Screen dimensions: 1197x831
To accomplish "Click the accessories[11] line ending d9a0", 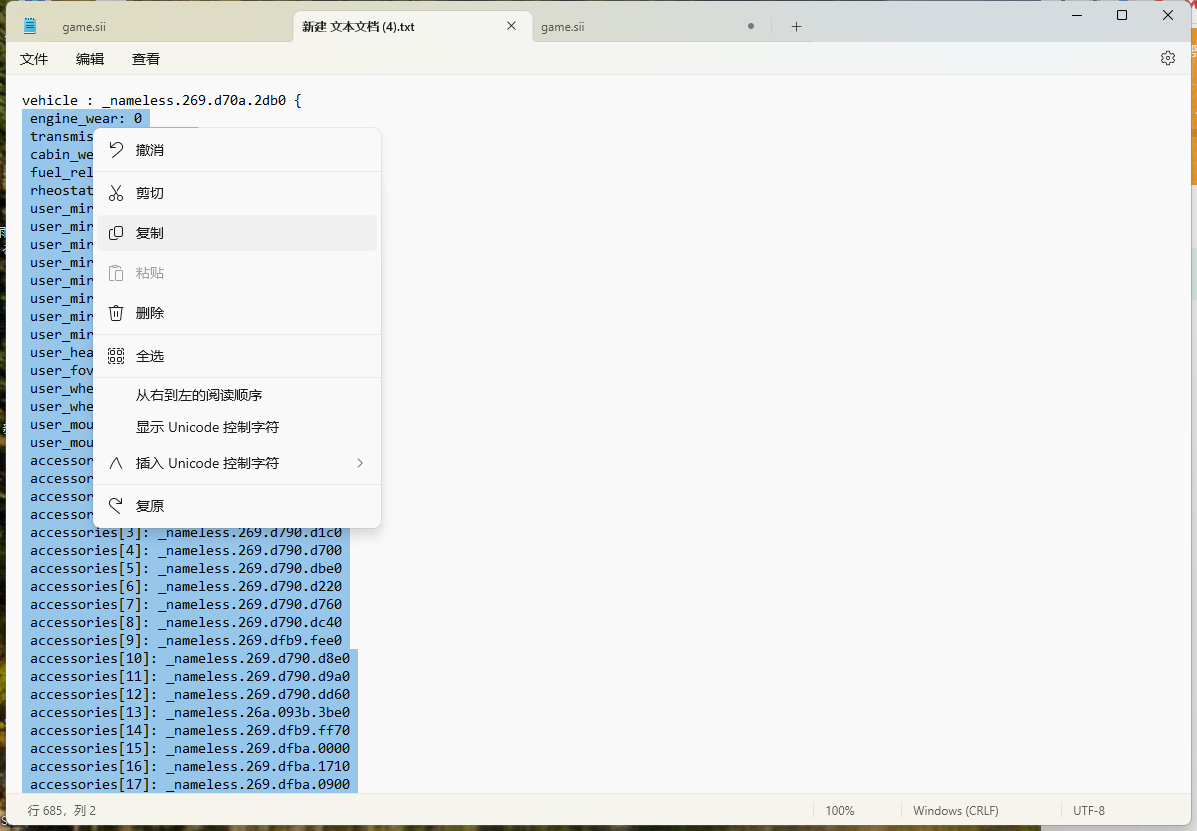I will click(x=190, y=676).
